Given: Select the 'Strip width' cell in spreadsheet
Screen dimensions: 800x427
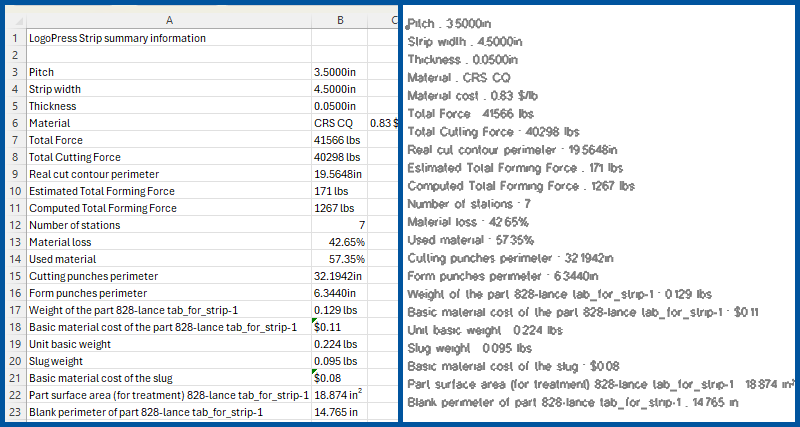Looking at the screenshot, I should 169,89.
